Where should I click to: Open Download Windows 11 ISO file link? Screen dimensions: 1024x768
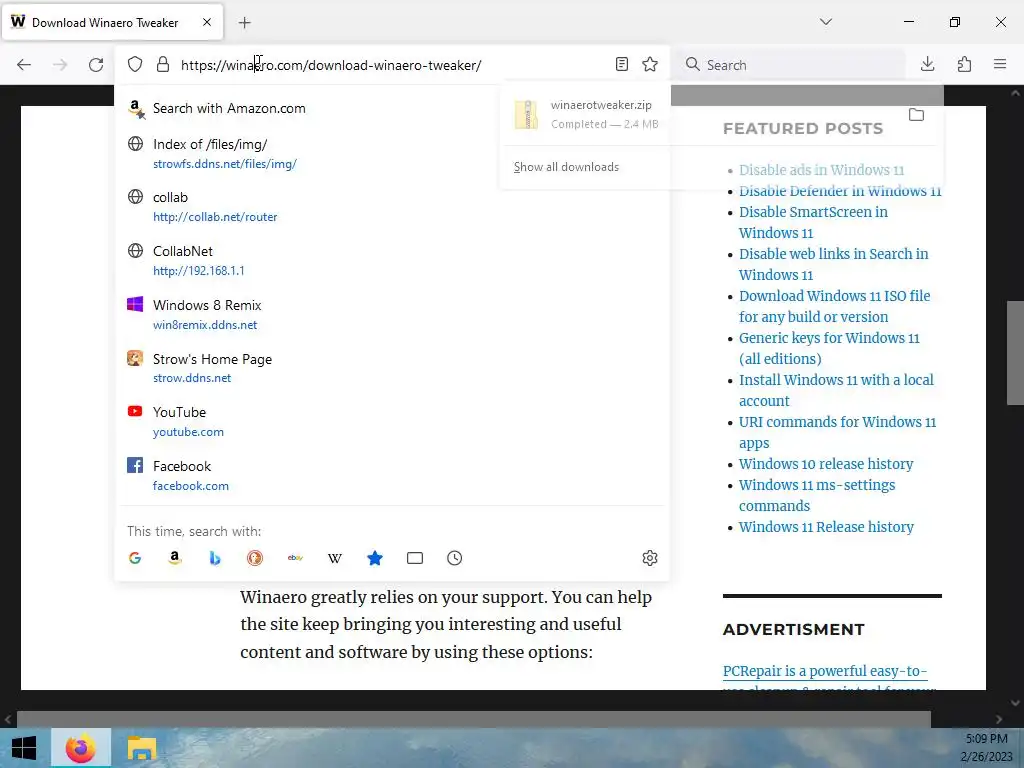(x=834, y=306)
